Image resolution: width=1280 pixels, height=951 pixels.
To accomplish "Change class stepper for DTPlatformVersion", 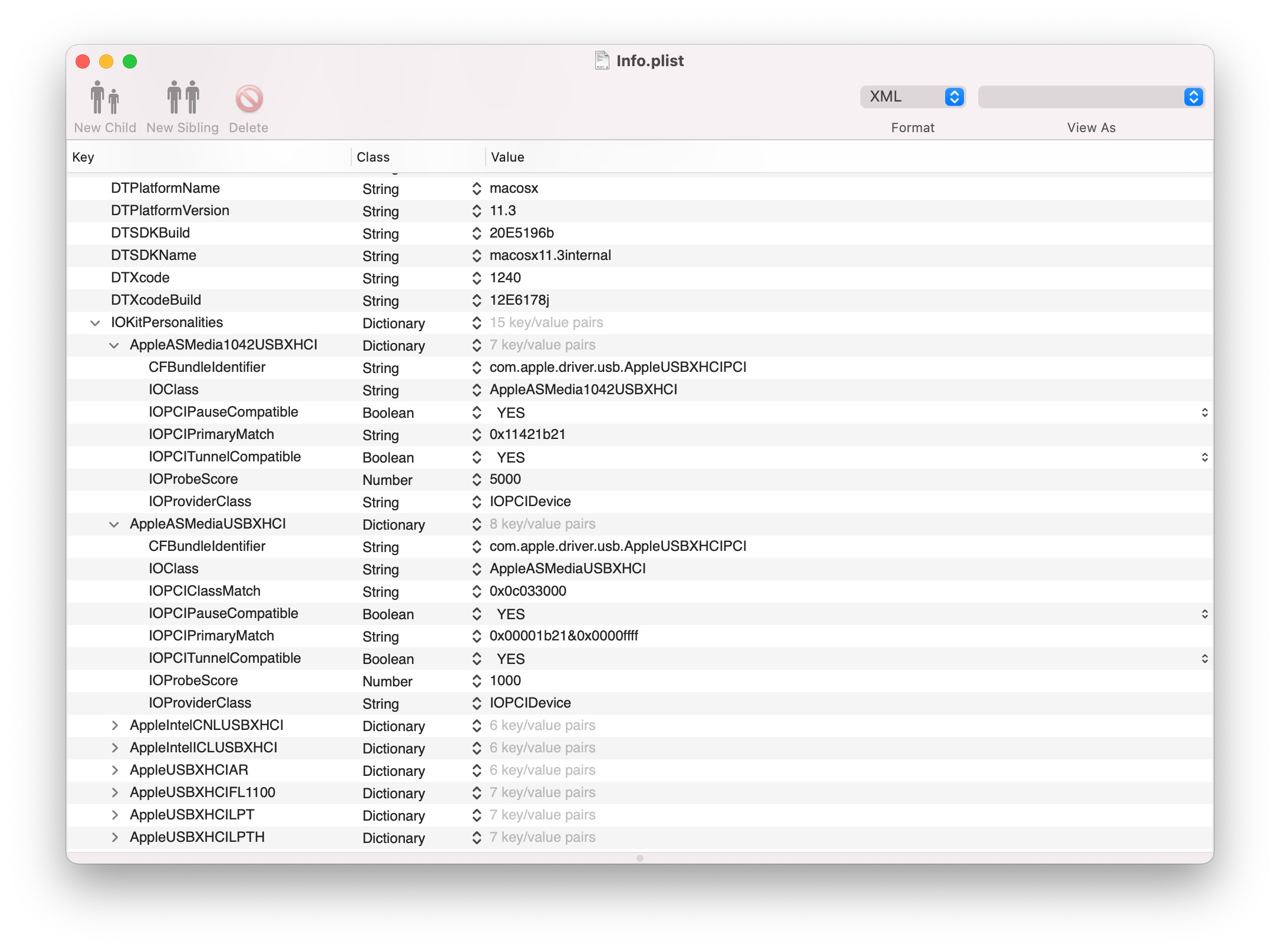I will (477, 211).
